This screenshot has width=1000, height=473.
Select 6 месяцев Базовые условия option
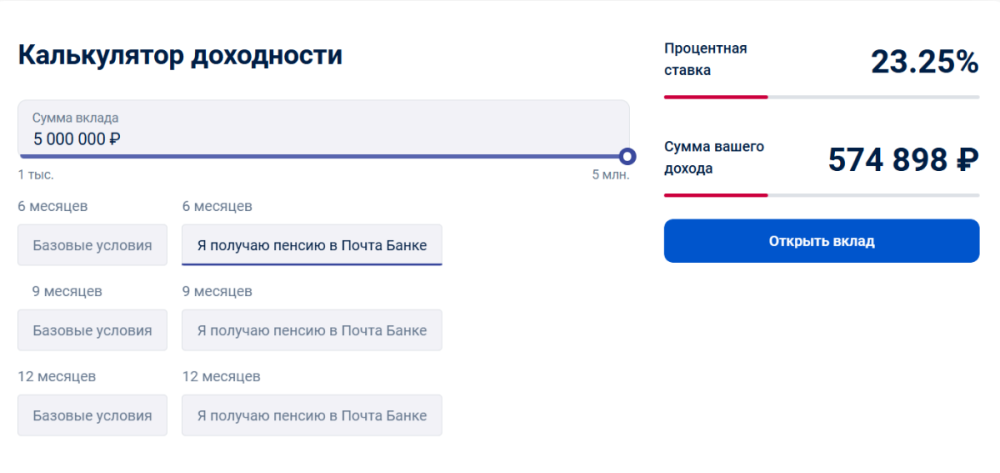92,245
